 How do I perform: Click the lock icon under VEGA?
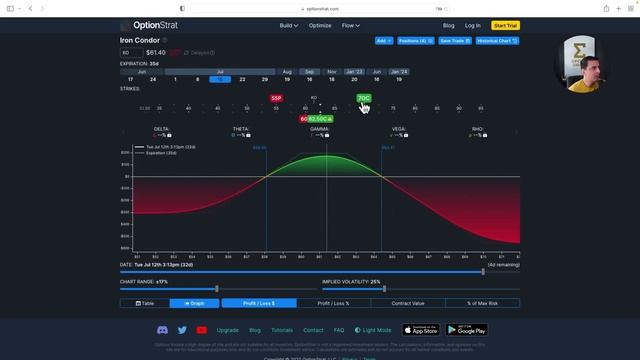406,135
